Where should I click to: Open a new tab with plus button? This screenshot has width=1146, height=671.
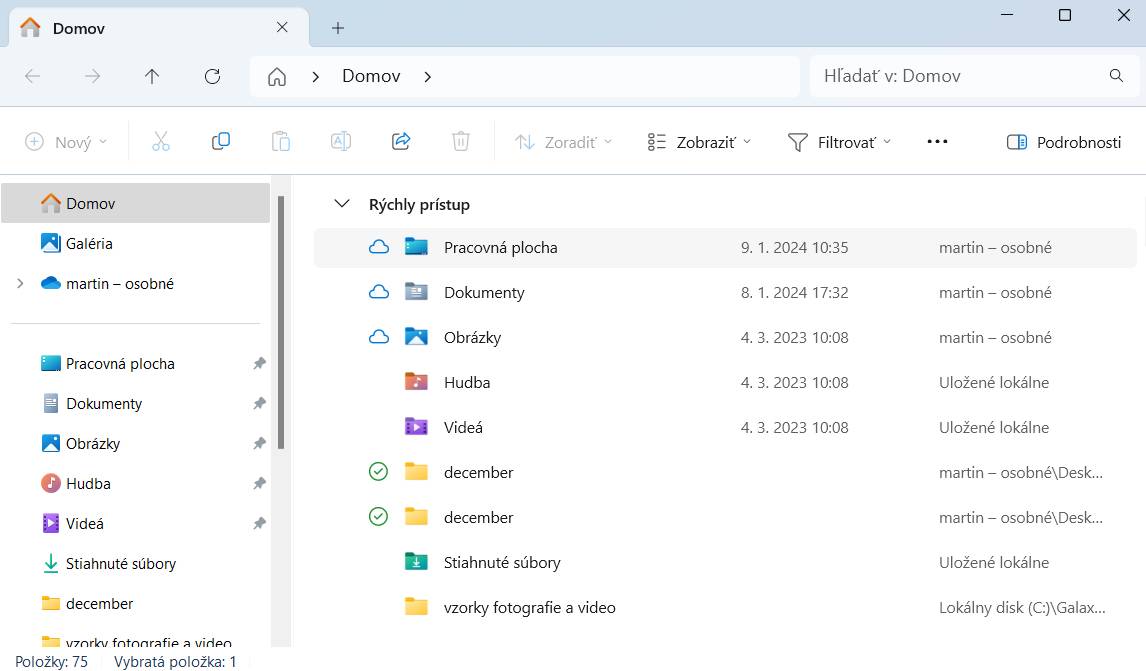click(338, 28)
